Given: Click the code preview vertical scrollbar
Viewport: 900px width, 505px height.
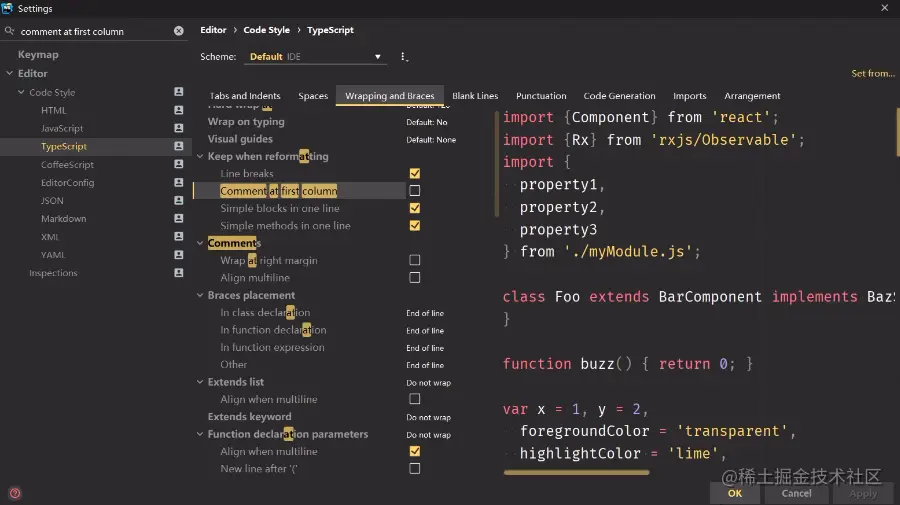Looking at the screenshot, I should tap(897, 132).
